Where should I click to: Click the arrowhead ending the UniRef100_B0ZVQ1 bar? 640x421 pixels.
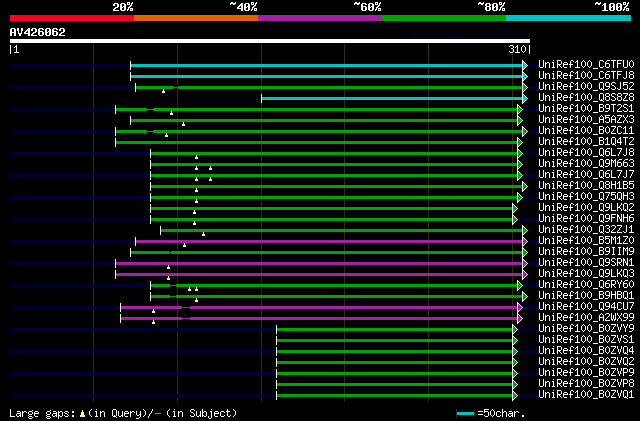(x=515, y=396)
